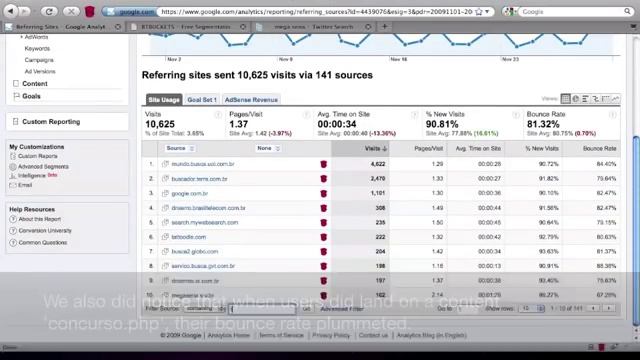Select the Referring Sites Google Analytics browser tab
This screenshot has height=360, width=640.
click(63, 27)
